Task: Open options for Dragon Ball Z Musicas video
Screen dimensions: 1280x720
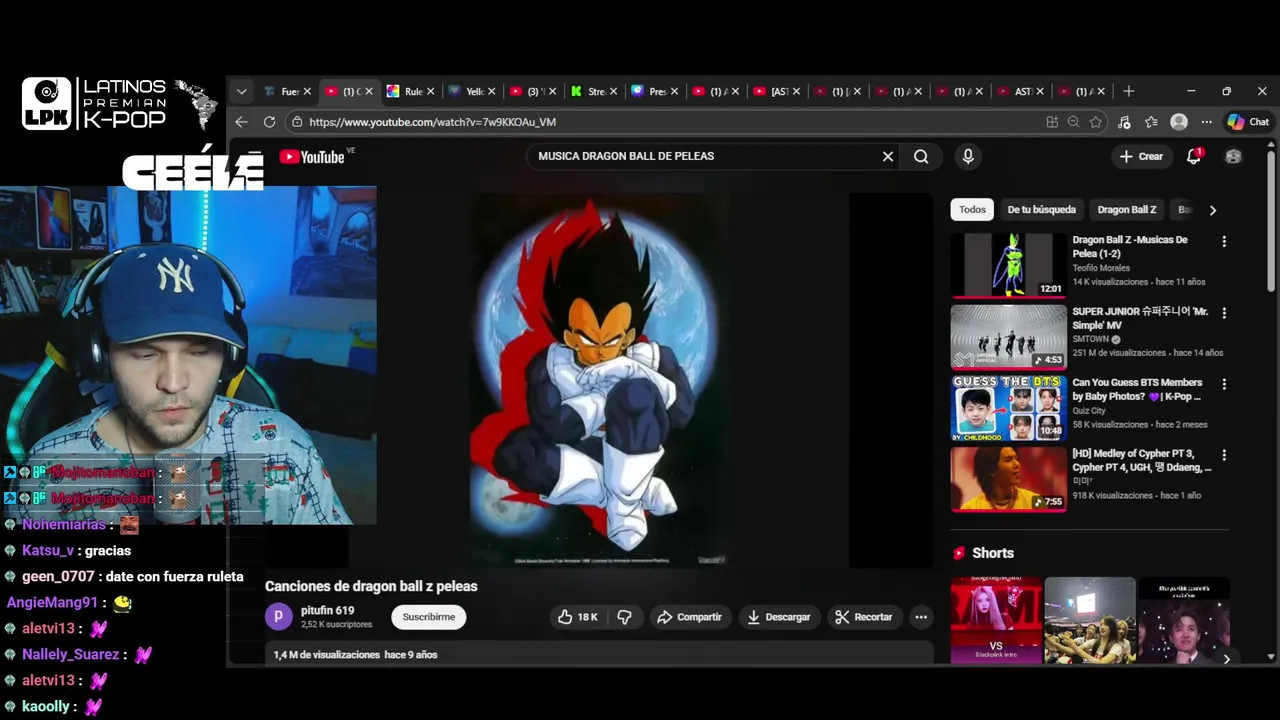Action: (x=1223, y=242)
